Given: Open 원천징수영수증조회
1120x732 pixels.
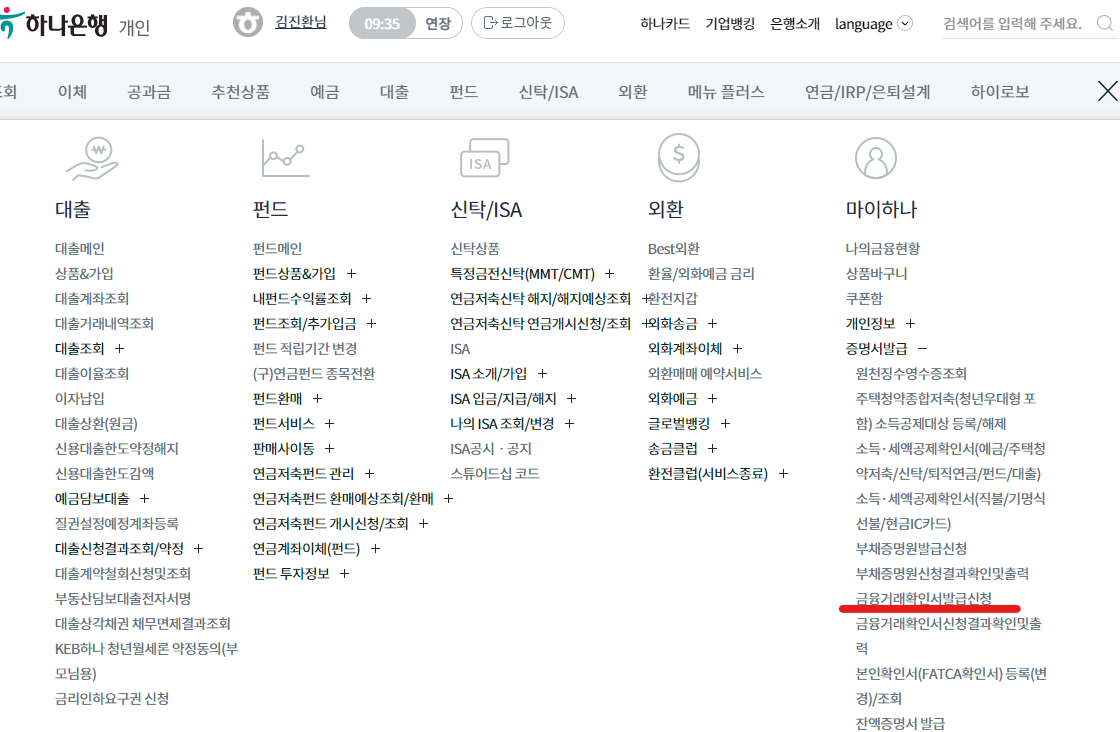Looking at the screenshot, I should 911,373.
